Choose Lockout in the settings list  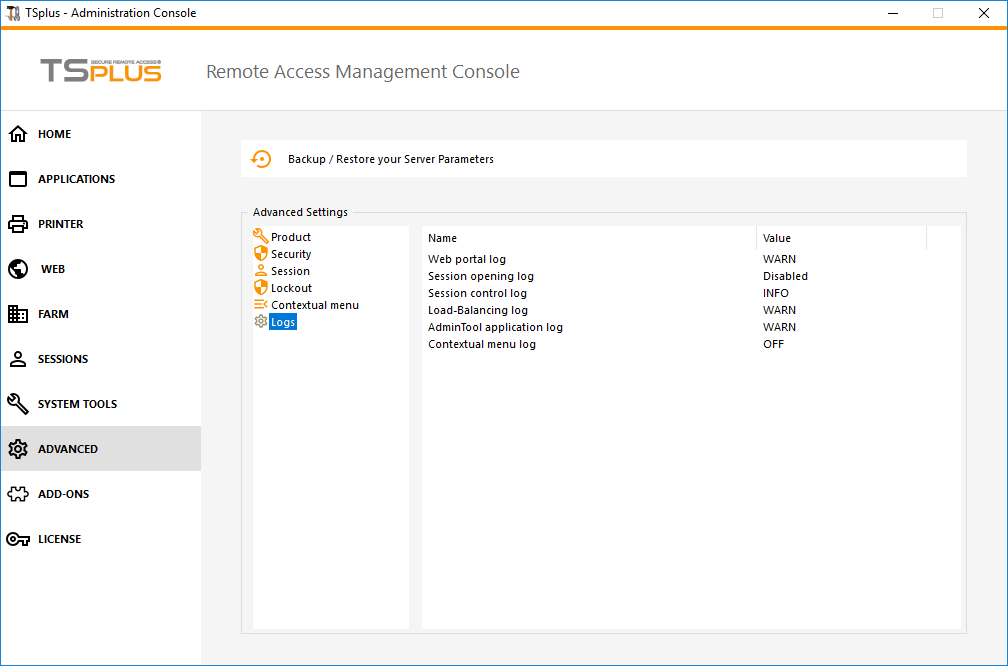(x=291, y=288)
